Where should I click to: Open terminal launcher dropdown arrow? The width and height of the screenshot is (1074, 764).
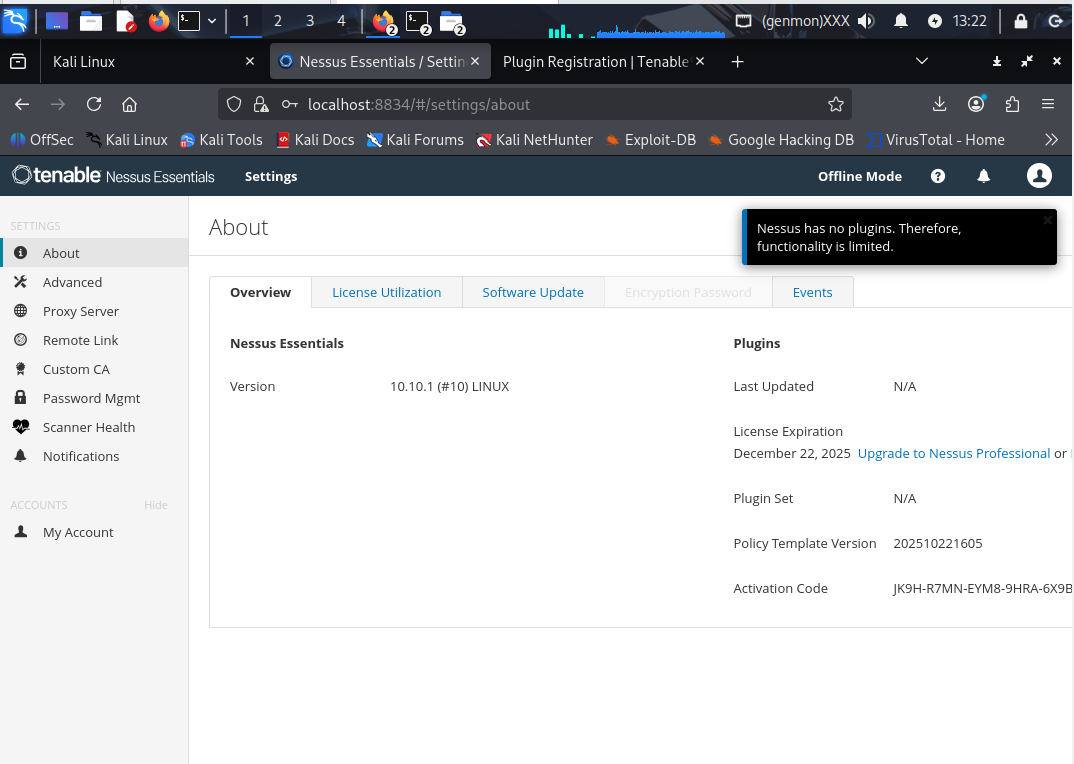coord(212,21)
